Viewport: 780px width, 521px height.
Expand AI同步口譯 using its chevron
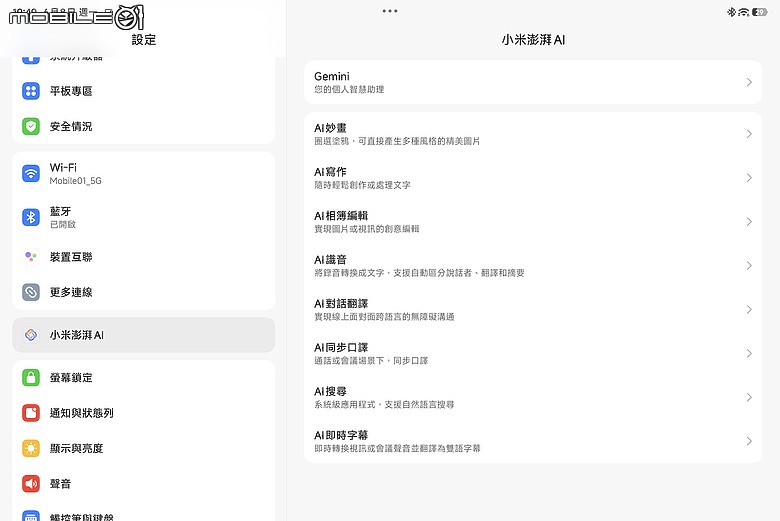point(749,353)
